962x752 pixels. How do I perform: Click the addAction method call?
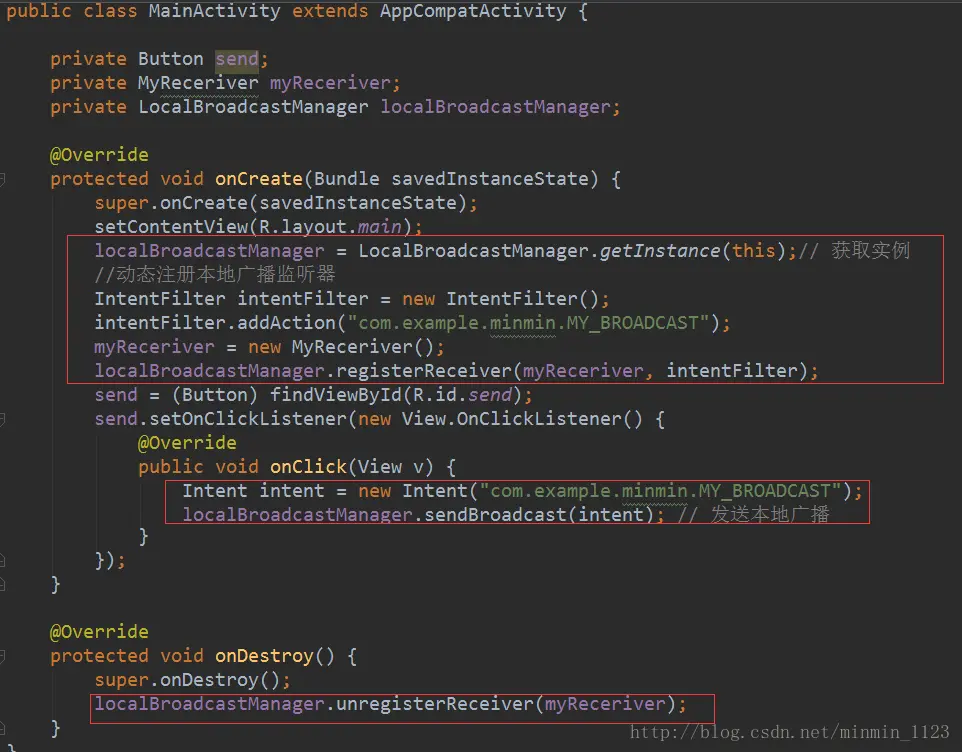click(286, 323)
